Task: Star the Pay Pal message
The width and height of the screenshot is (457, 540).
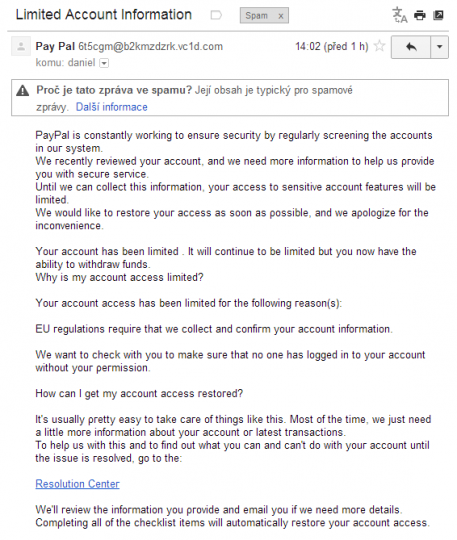Action: point(380,46)
